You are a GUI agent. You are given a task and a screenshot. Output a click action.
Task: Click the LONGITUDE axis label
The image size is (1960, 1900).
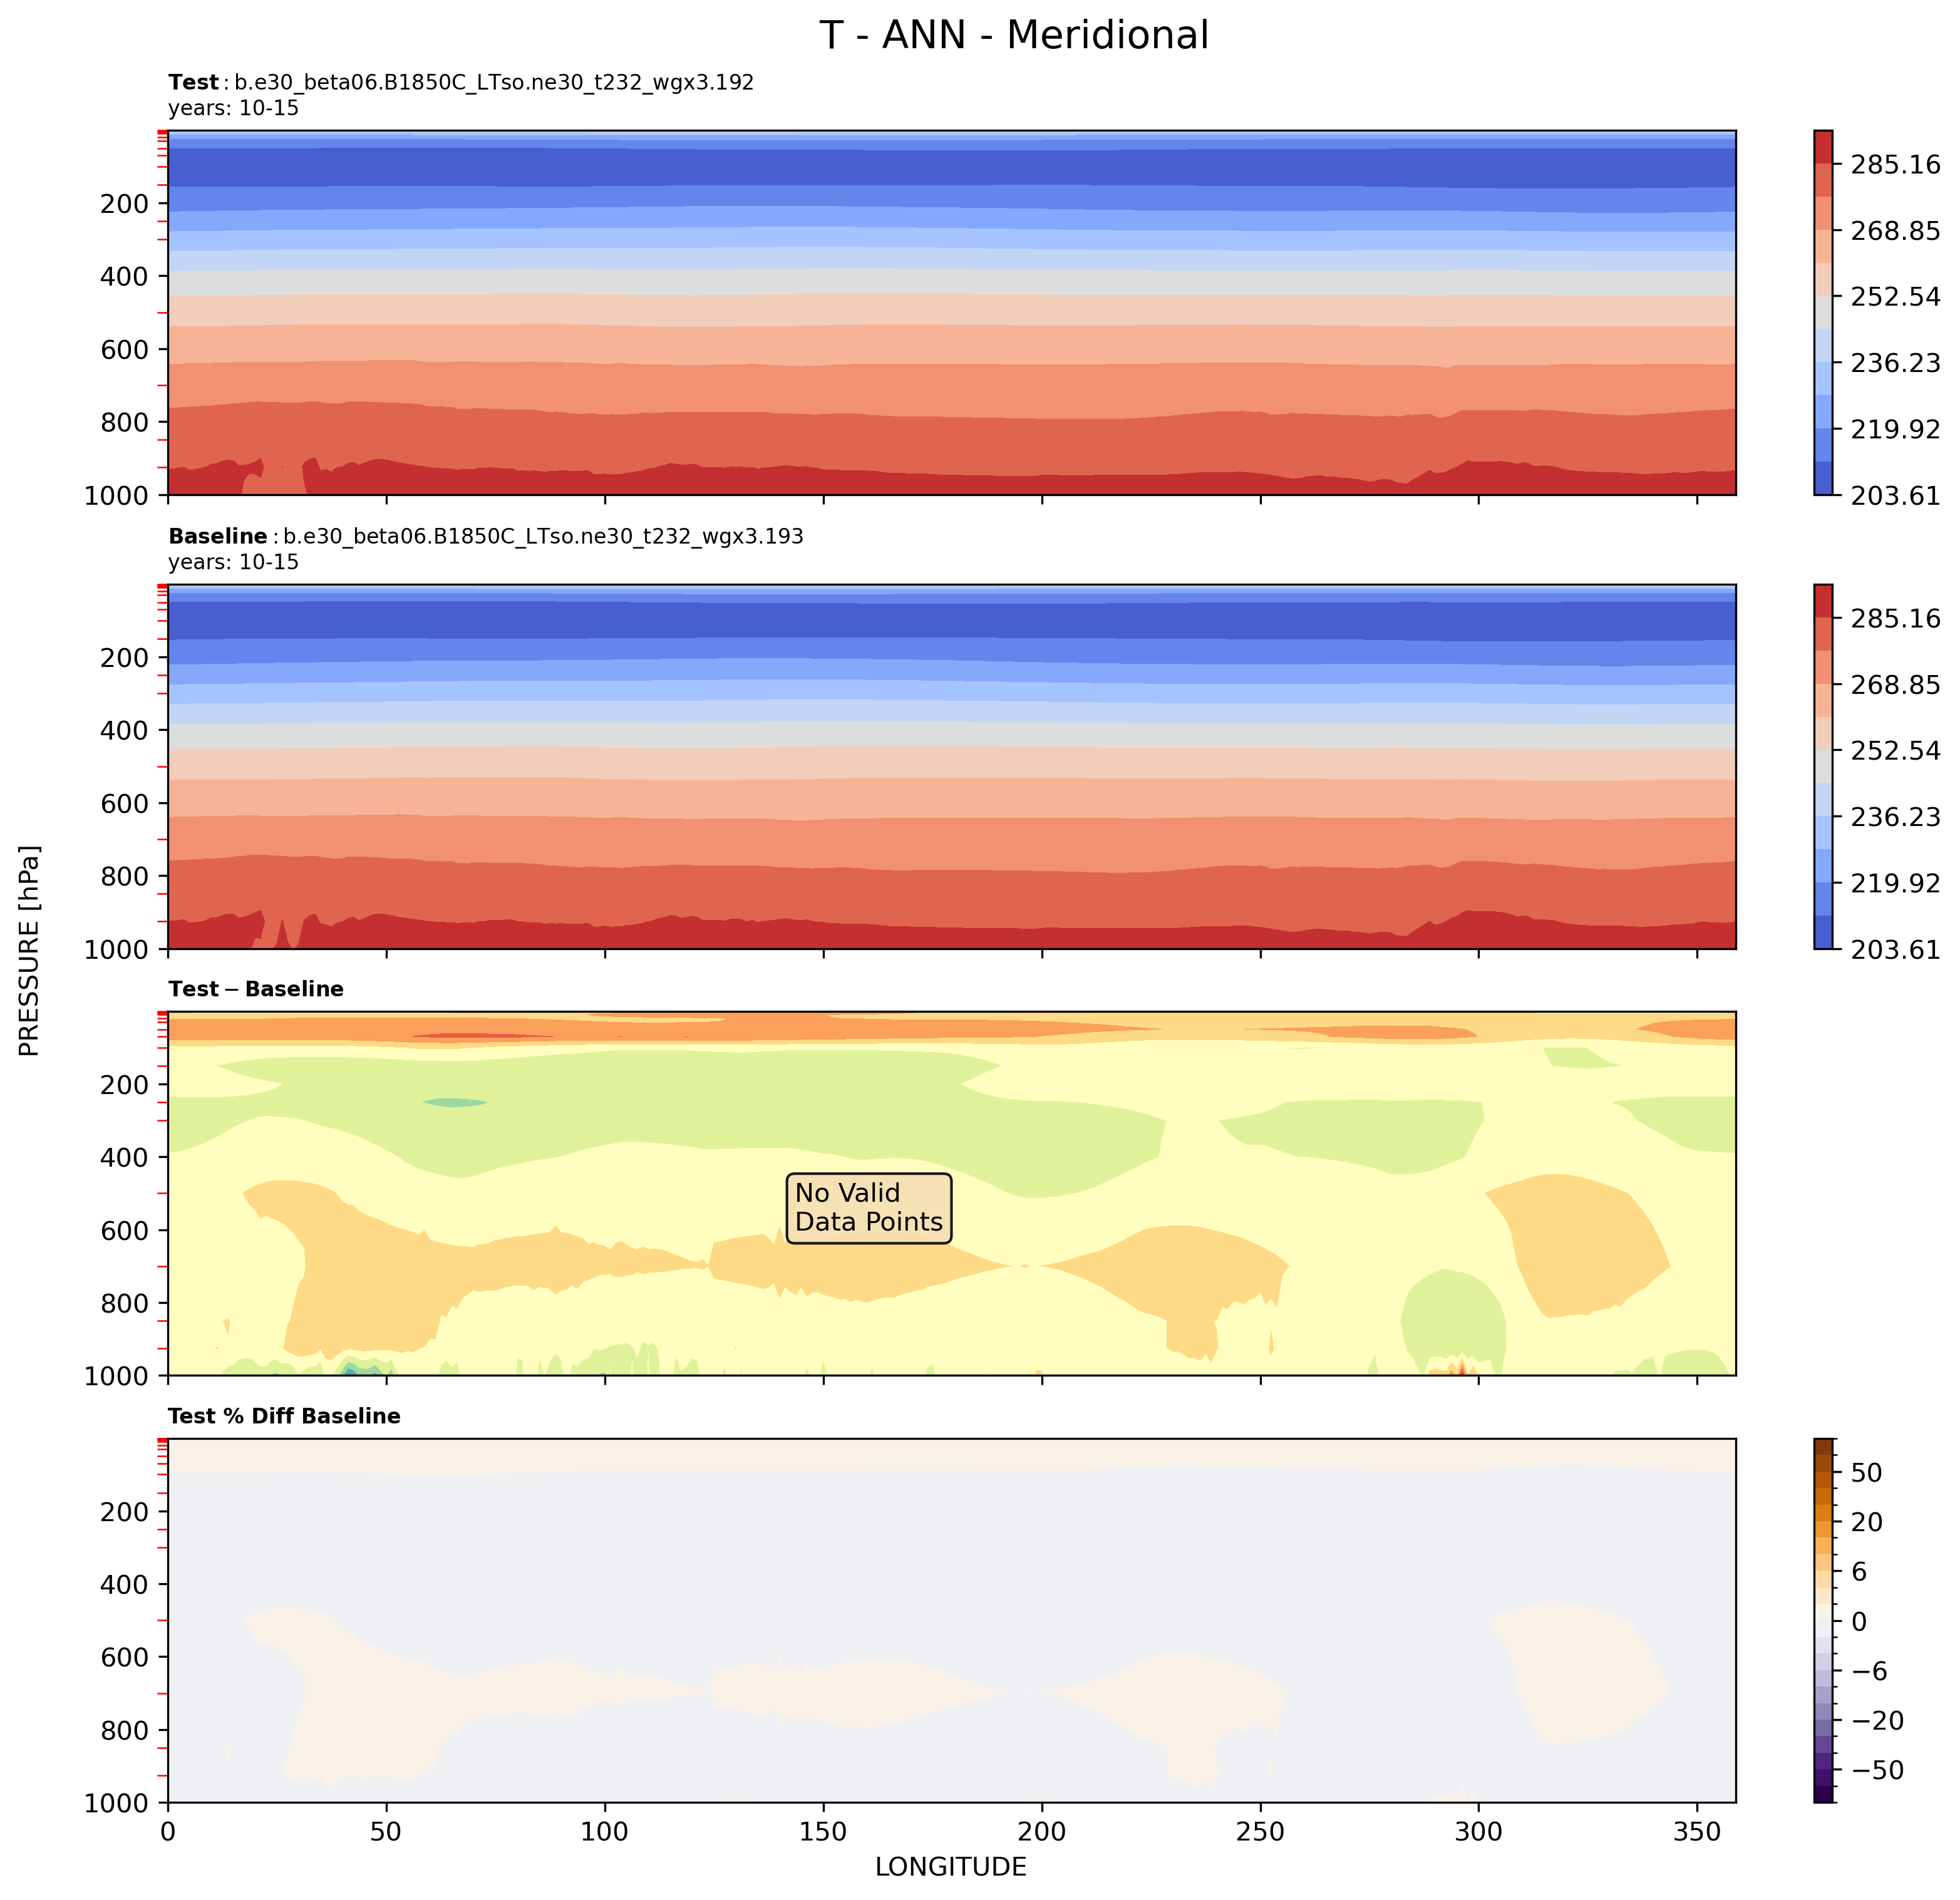(x=950, y=1867)
